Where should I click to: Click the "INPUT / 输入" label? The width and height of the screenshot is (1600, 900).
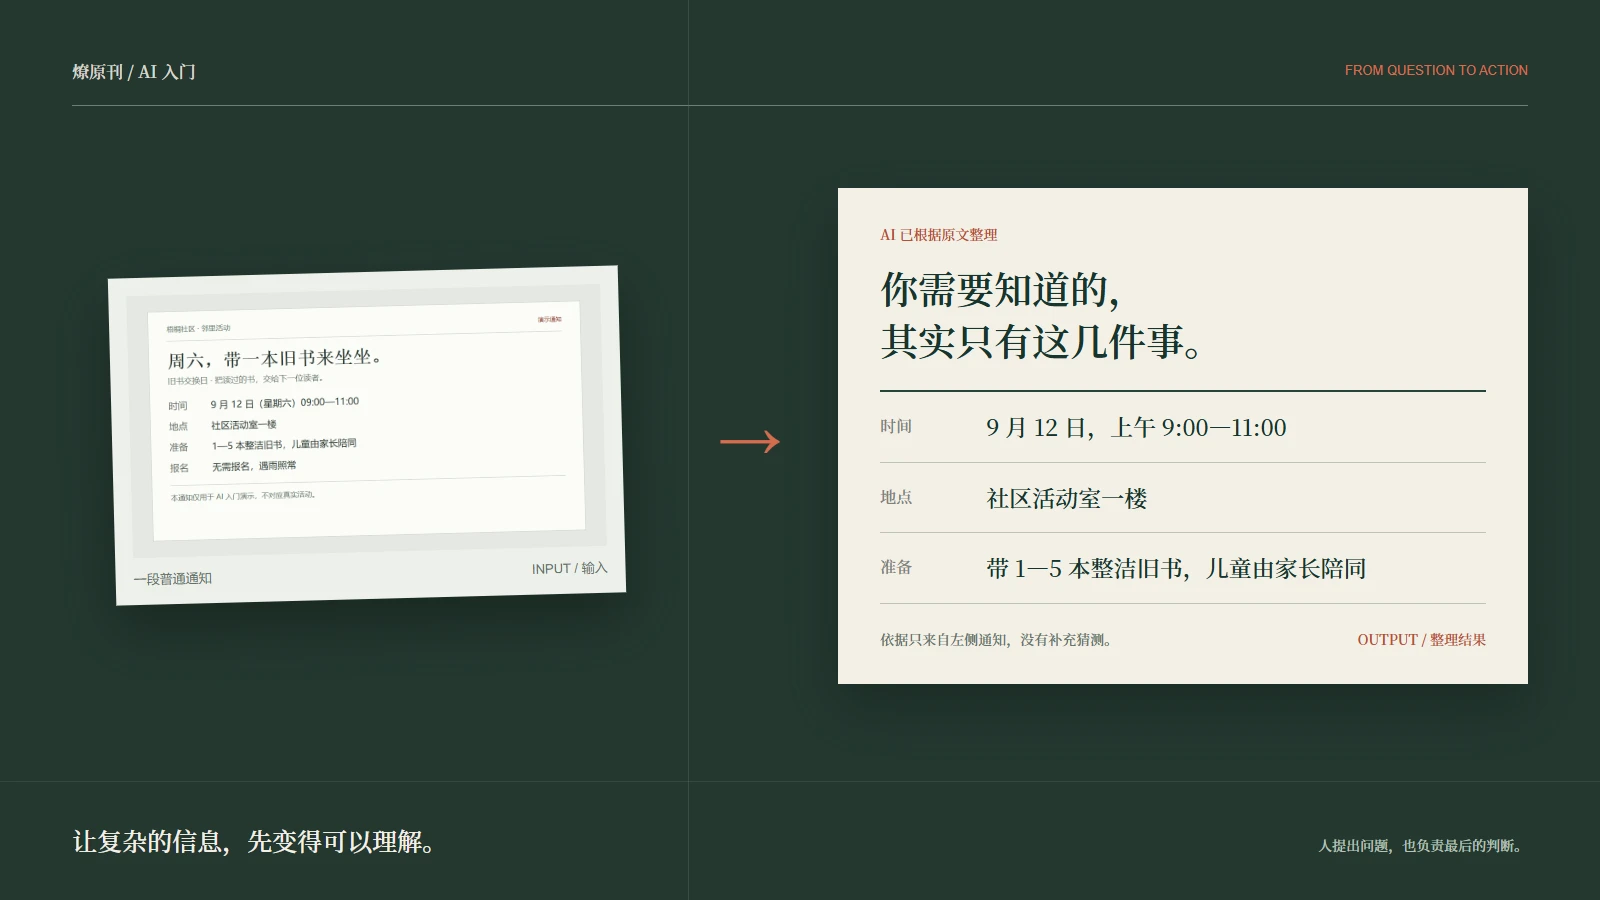[x=569, y=568]
